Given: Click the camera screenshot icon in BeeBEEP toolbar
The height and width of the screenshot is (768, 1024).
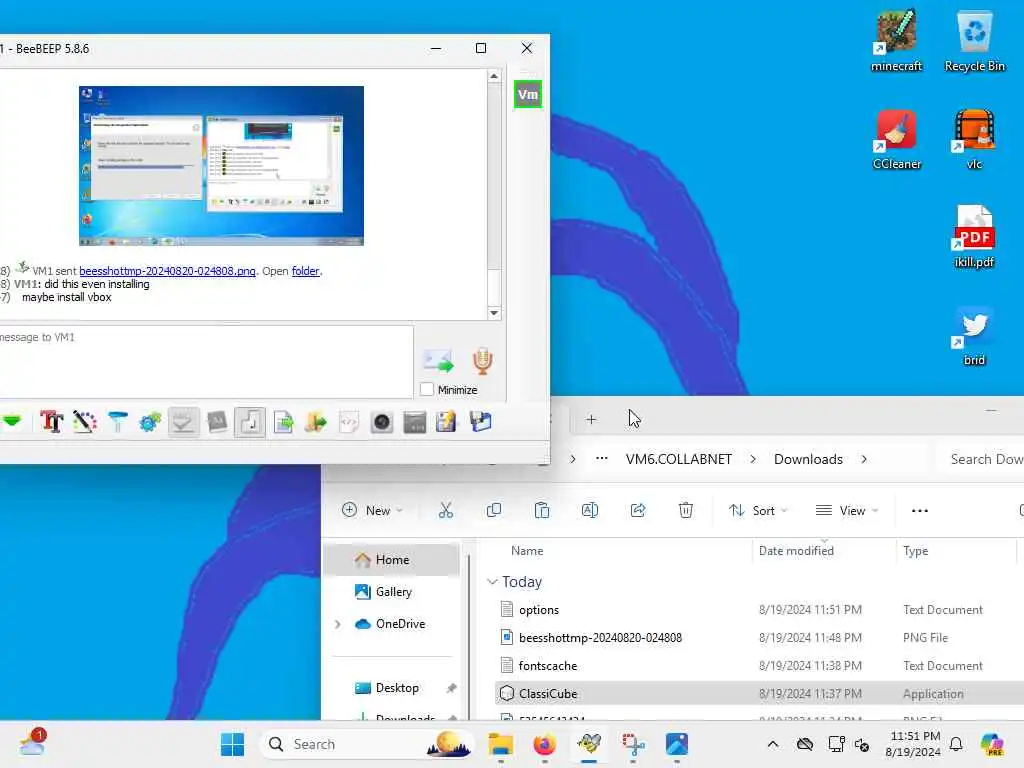Looking at the screenshot, I should point(381,422).
